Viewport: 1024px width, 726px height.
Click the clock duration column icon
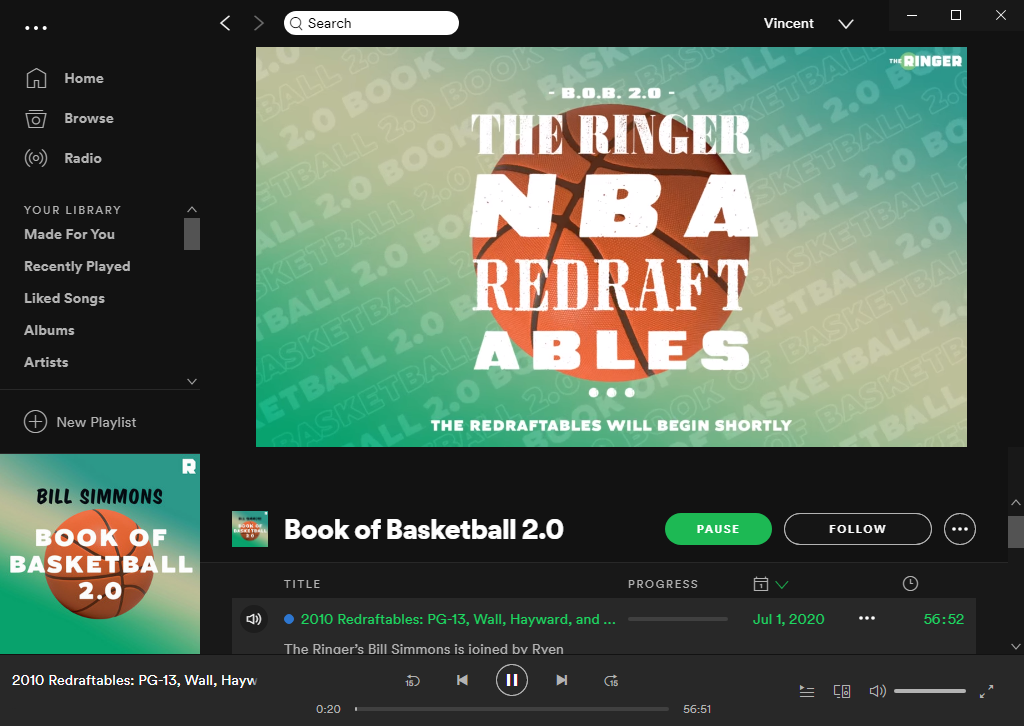pyautogui.click(x=910, y=584)
